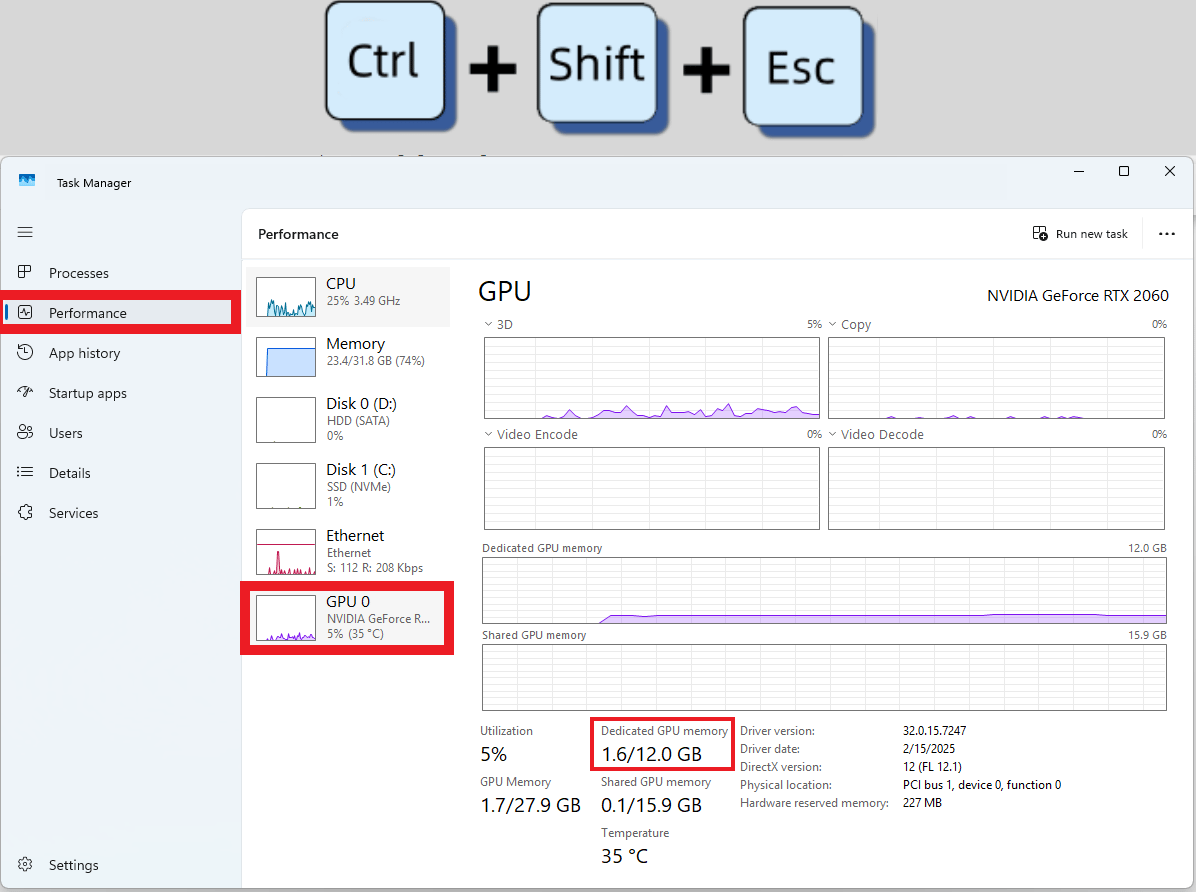Click the driver version 32.0.15.7247
The image size is (1196, 892).
[x=934, y=731]
